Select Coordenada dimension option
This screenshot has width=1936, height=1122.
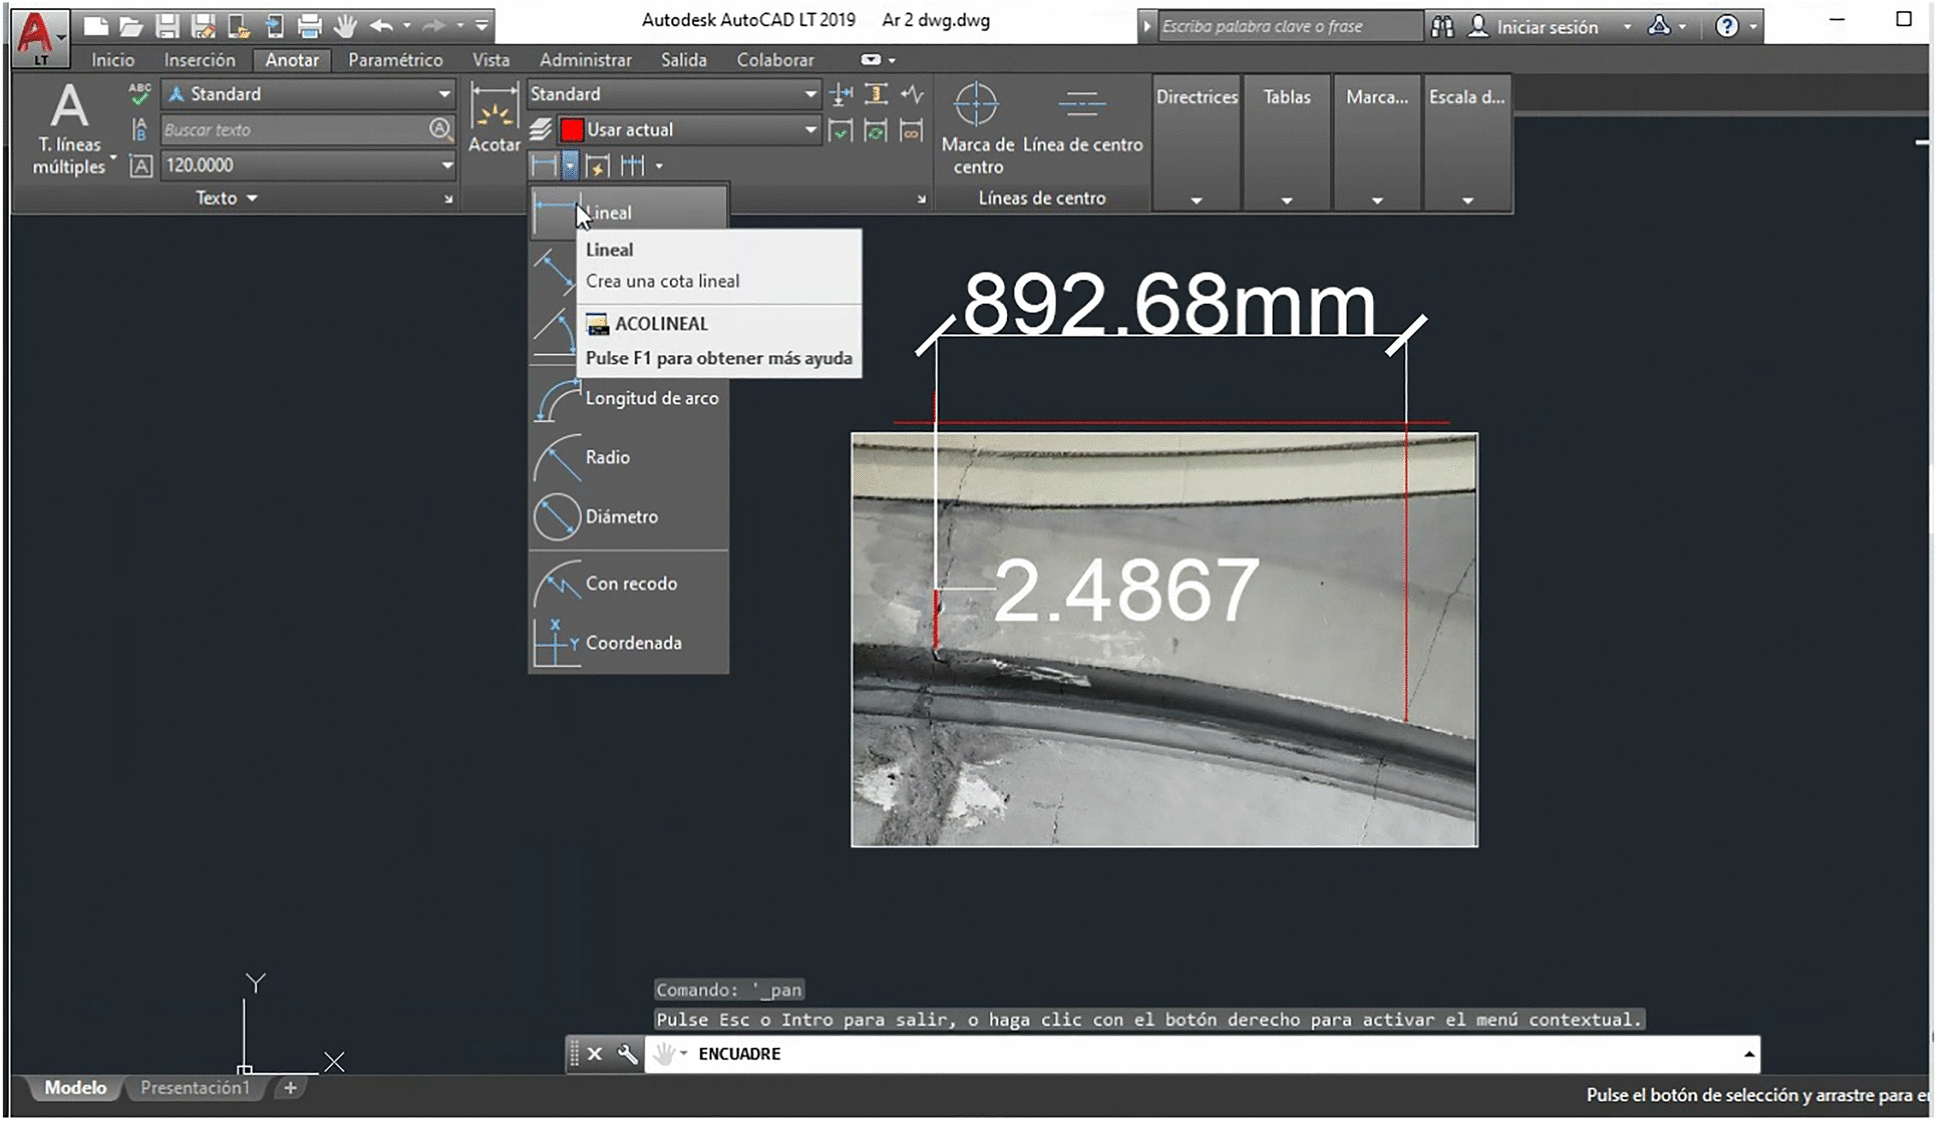tap(628, 642)
